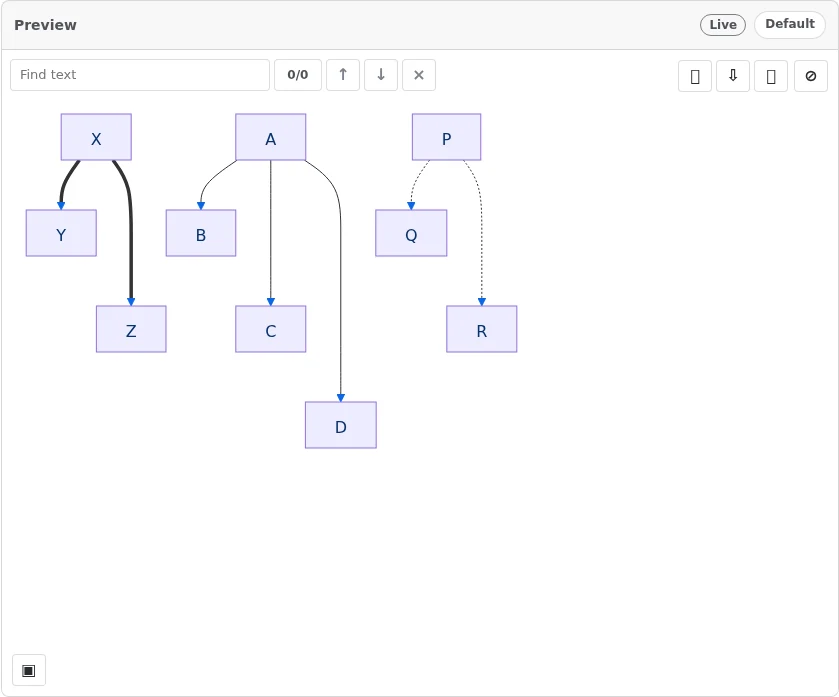Image resolution: width=839 pixels, height=697 pixels.
Task: Click into the Find text field
Action: [x=140, y=75]
